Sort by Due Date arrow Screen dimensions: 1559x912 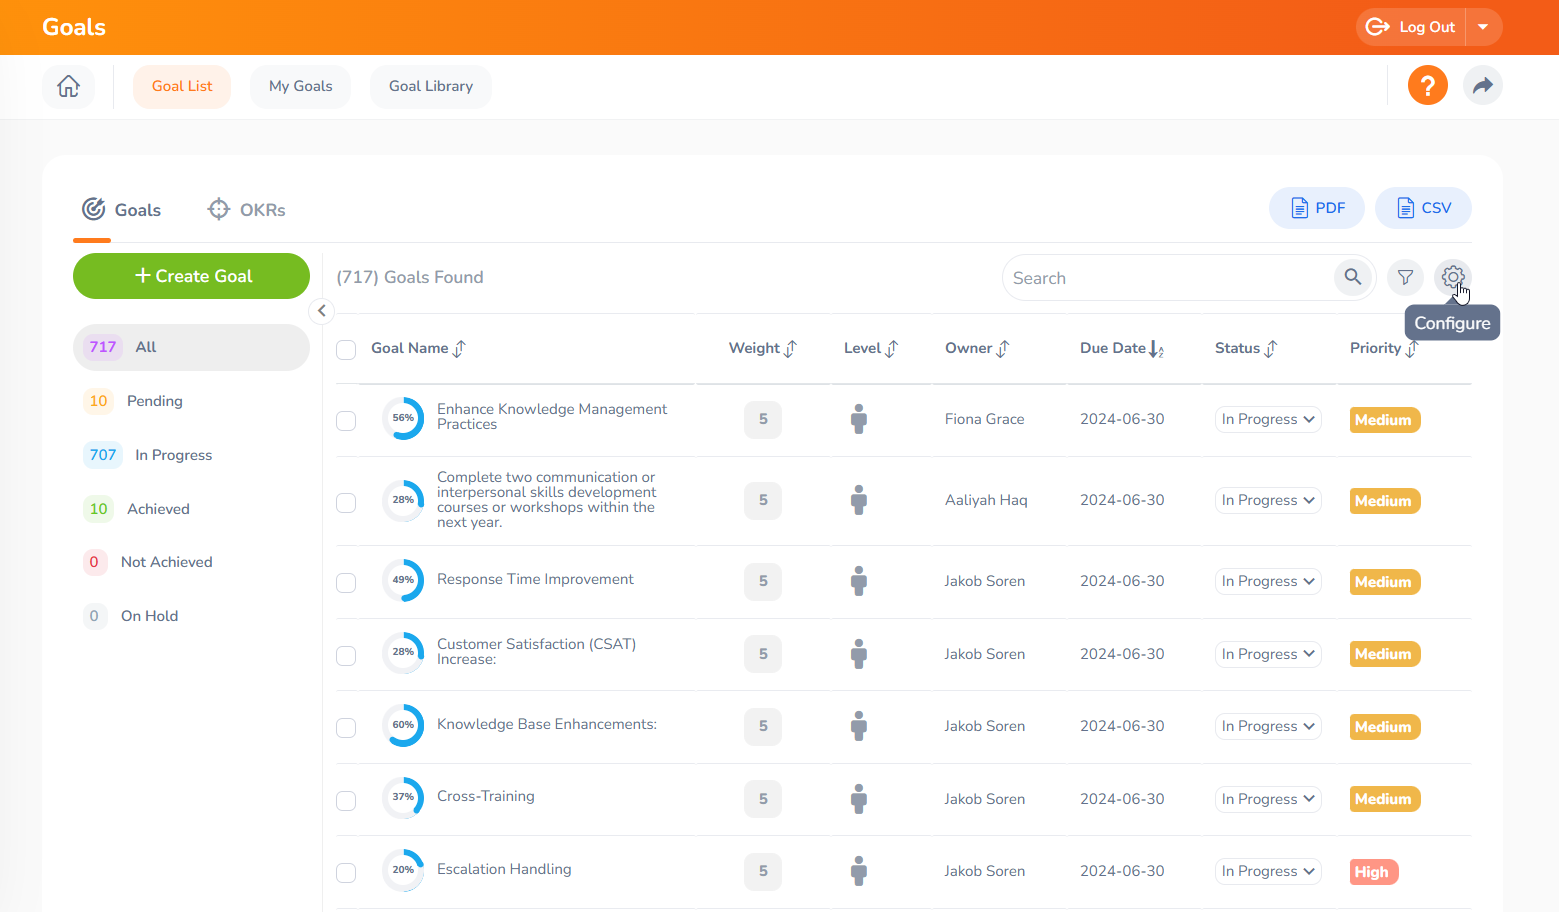(x=1156, y=348)
